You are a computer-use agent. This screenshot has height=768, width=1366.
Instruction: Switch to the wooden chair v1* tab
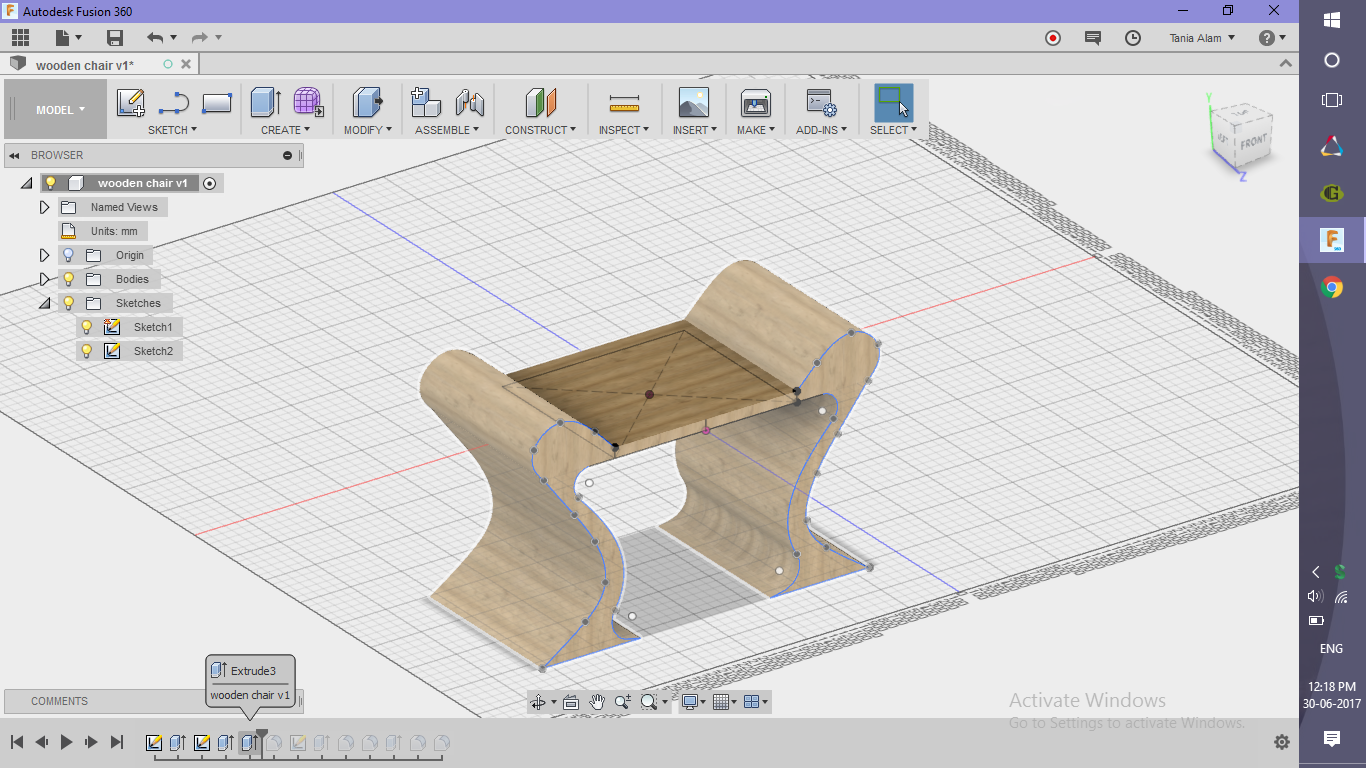pyautogui.click(x=85, y=65)
